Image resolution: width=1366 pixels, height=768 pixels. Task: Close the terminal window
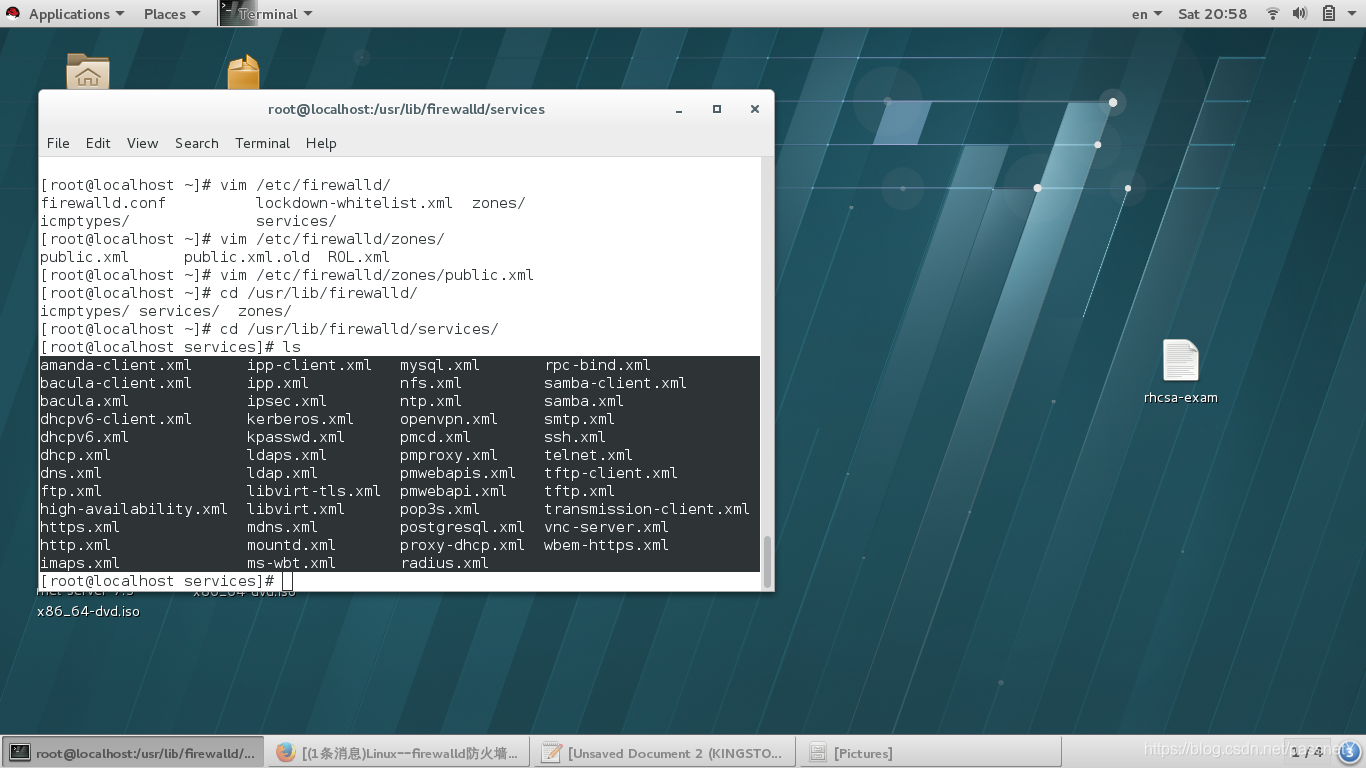pyautogui.click(x=755, y=109)
